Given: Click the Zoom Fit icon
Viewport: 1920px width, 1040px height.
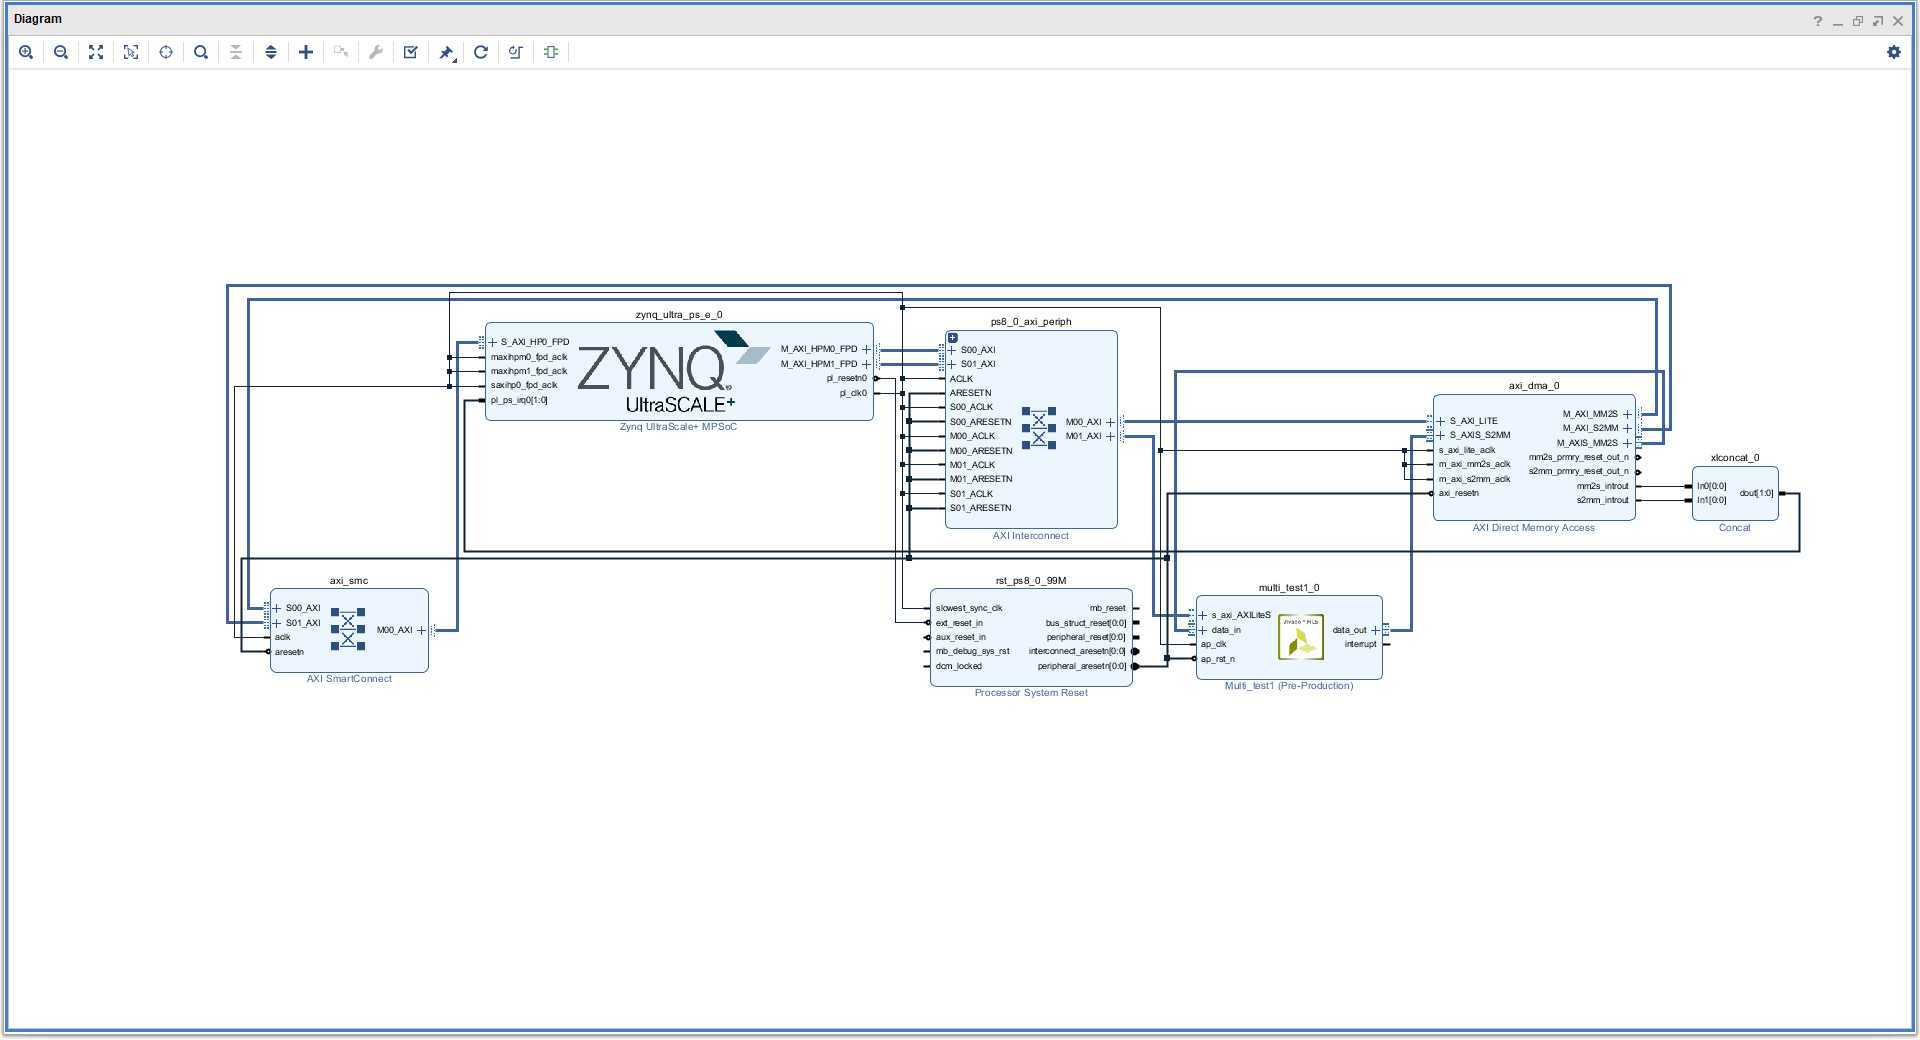Looking at the screenshot, I should 96,52.
